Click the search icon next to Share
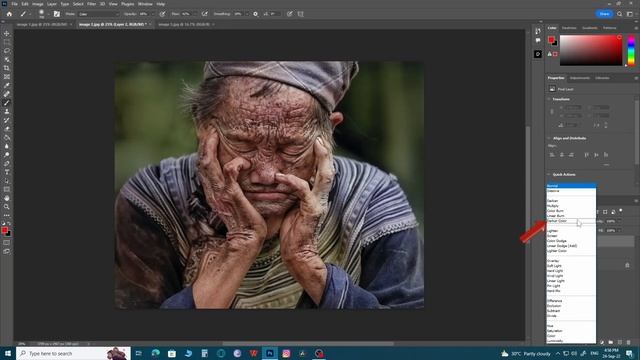The height and width of the screenshot is (360, 640). coord(620,14)
